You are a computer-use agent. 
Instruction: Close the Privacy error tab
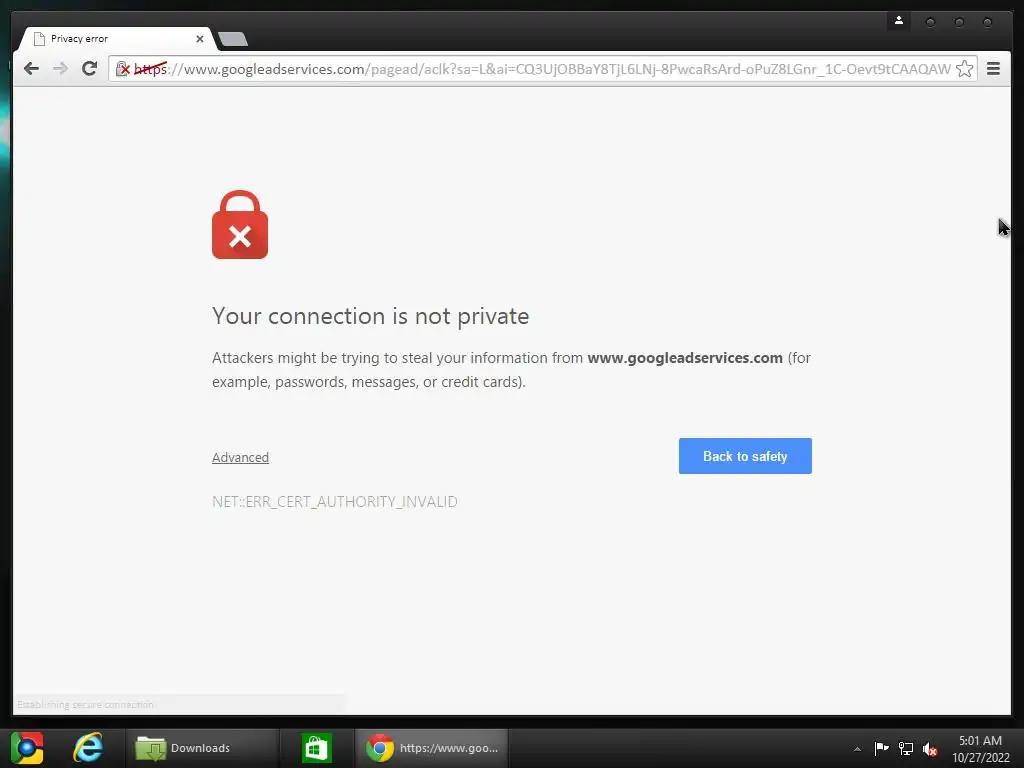point(200,39)
